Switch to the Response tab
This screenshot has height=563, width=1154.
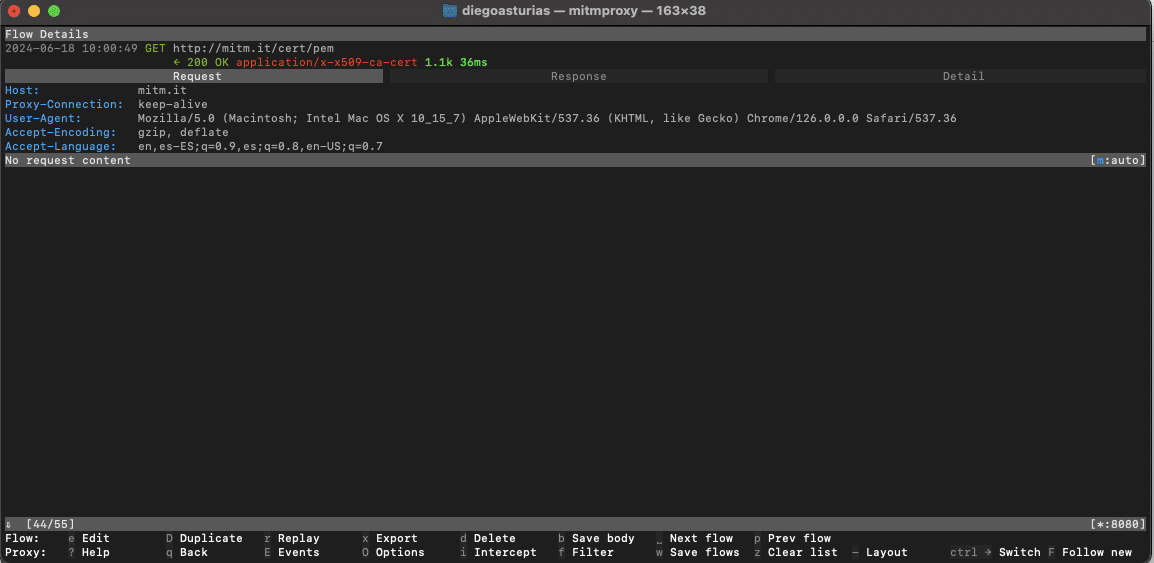[578, 77]
